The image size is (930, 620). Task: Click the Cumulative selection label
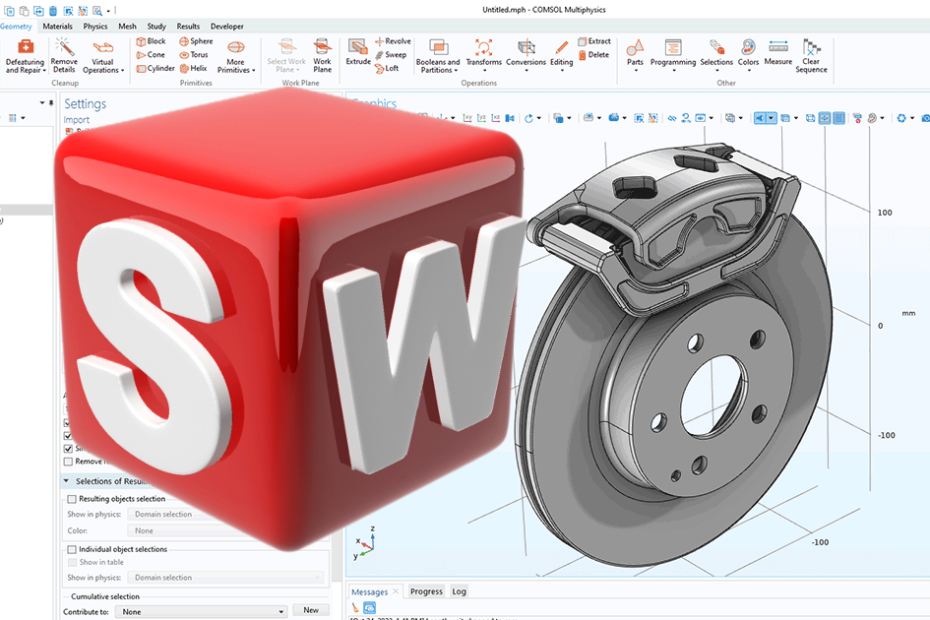[x=105, y=596]
